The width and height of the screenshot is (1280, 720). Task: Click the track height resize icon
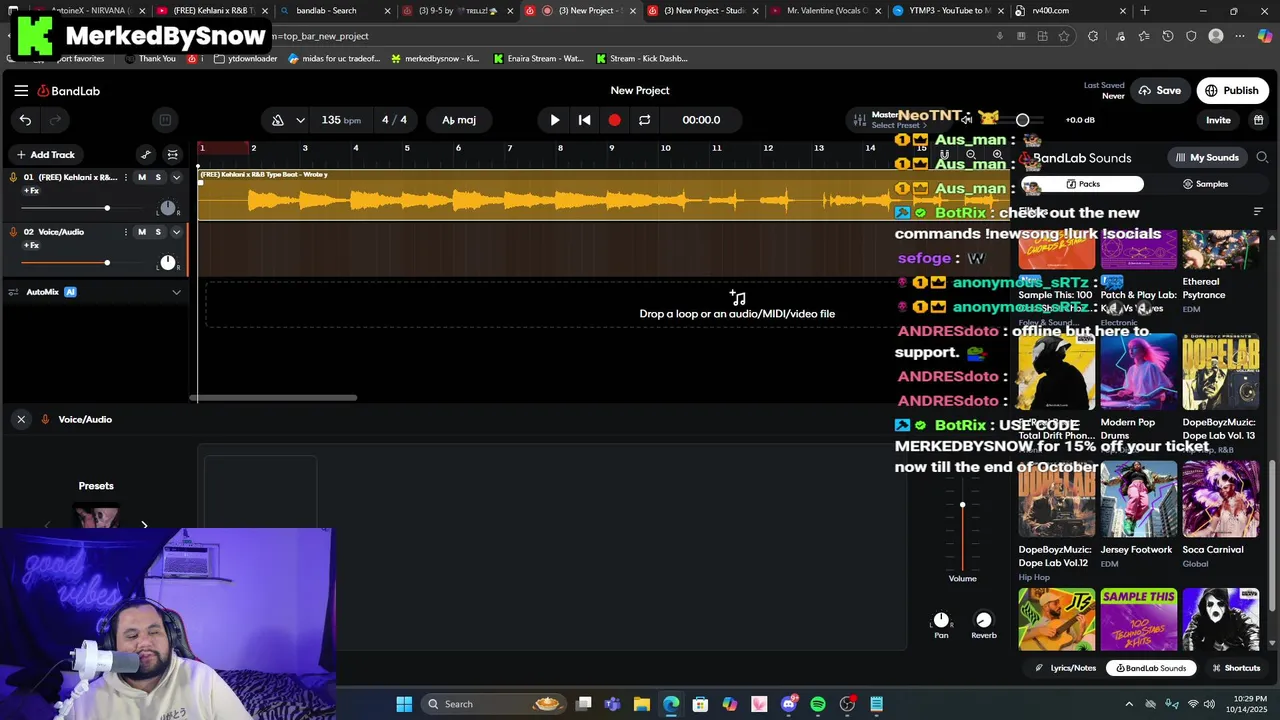click(x=173, y=155)
